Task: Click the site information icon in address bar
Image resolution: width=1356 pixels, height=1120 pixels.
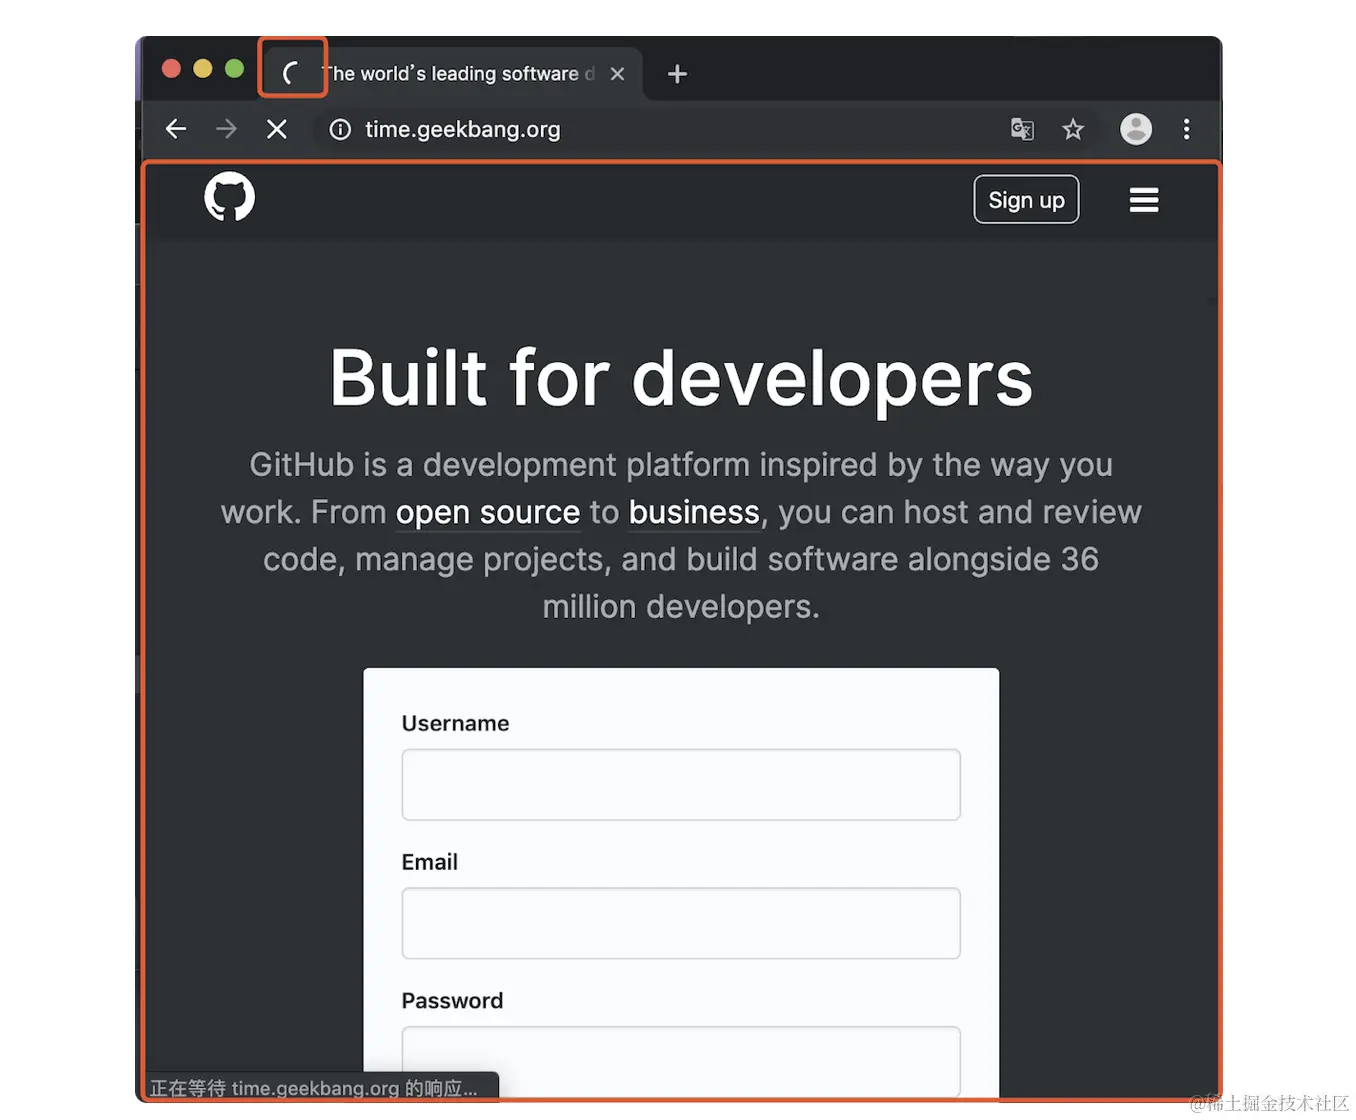Action: (340, 129)
